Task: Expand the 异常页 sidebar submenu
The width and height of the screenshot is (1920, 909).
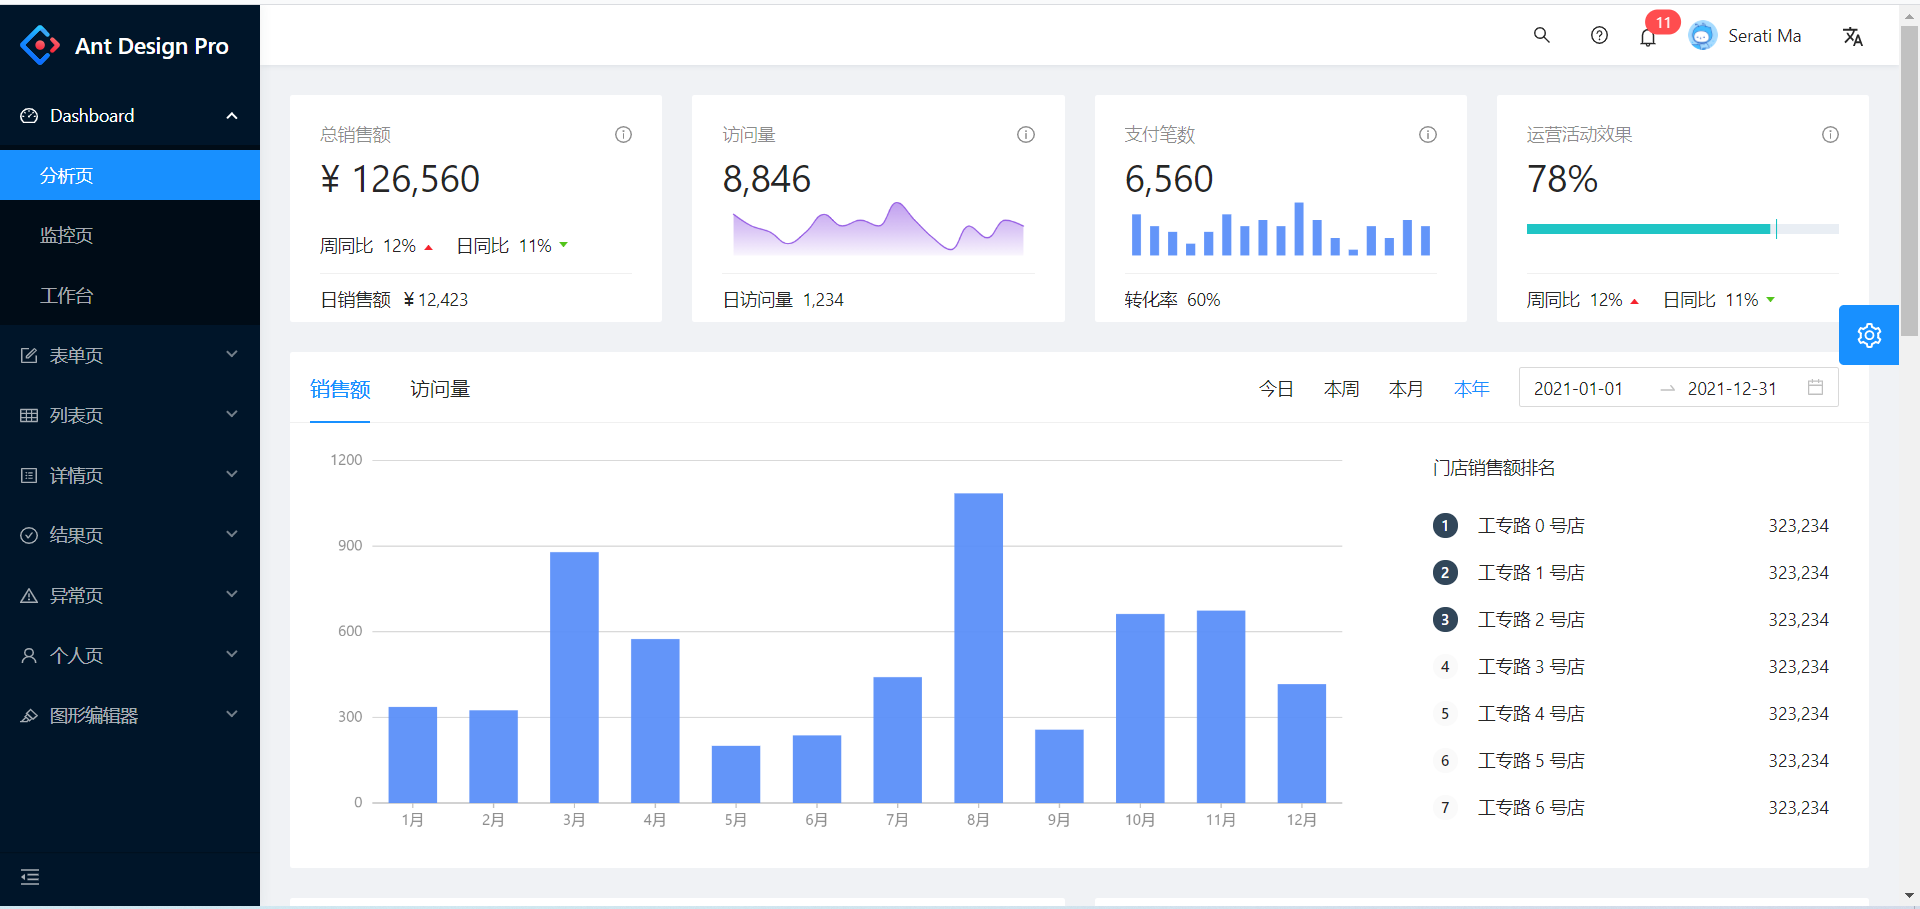Action: tap(130, 595)
